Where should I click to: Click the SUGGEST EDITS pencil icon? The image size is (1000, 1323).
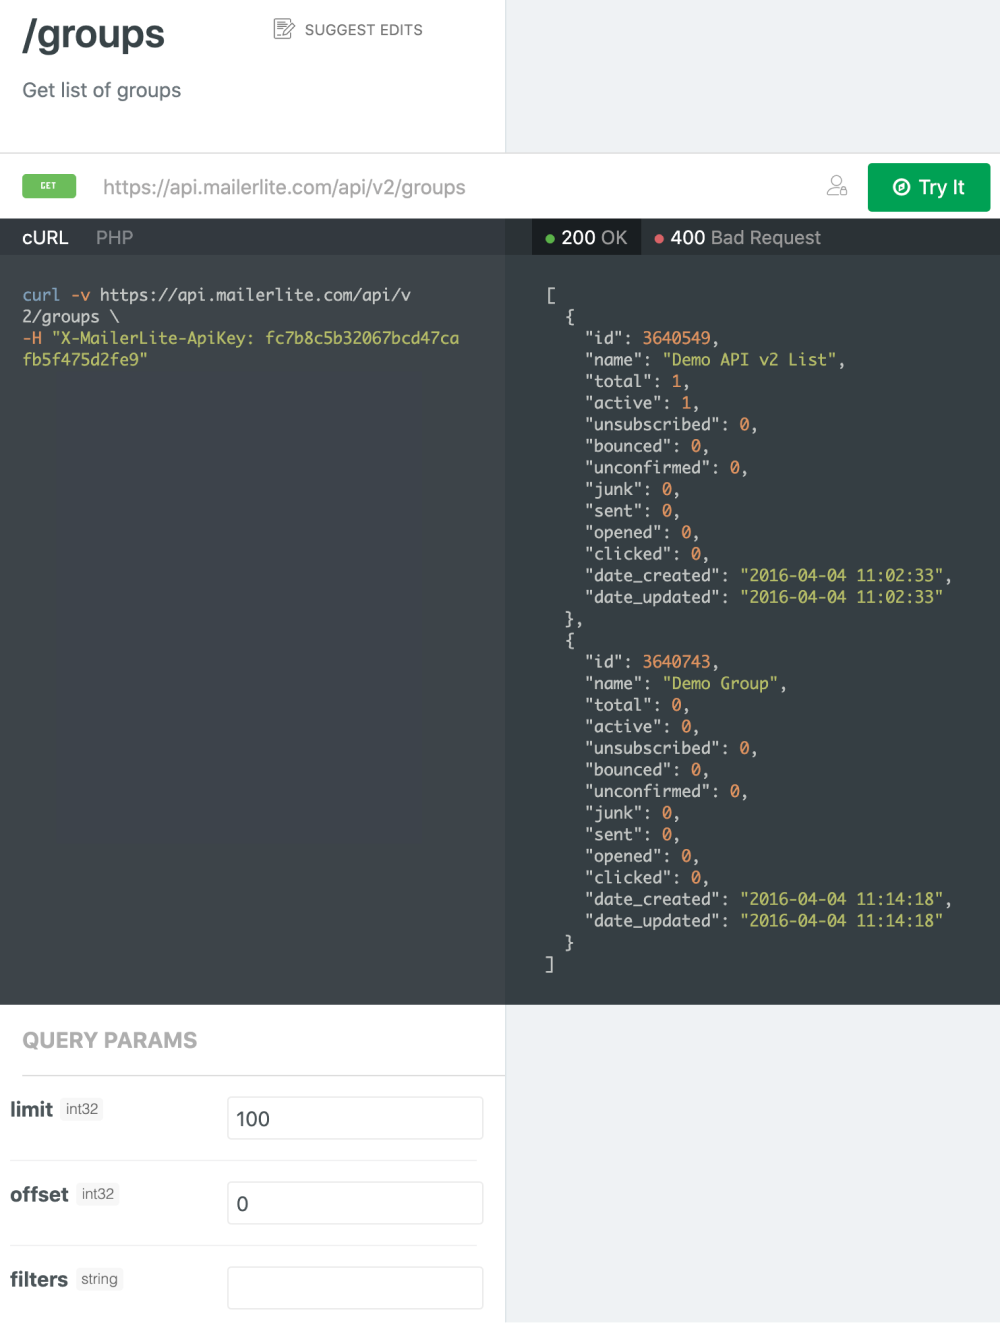click(x=283, y=29)
